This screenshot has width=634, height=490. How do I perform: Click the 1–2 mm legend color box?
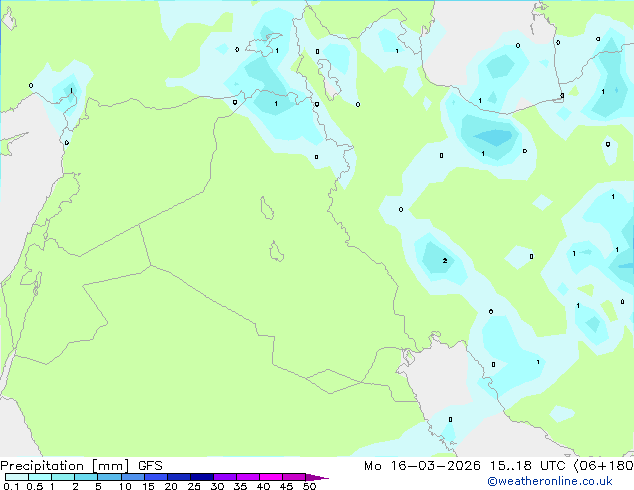[x=63, y=477]
